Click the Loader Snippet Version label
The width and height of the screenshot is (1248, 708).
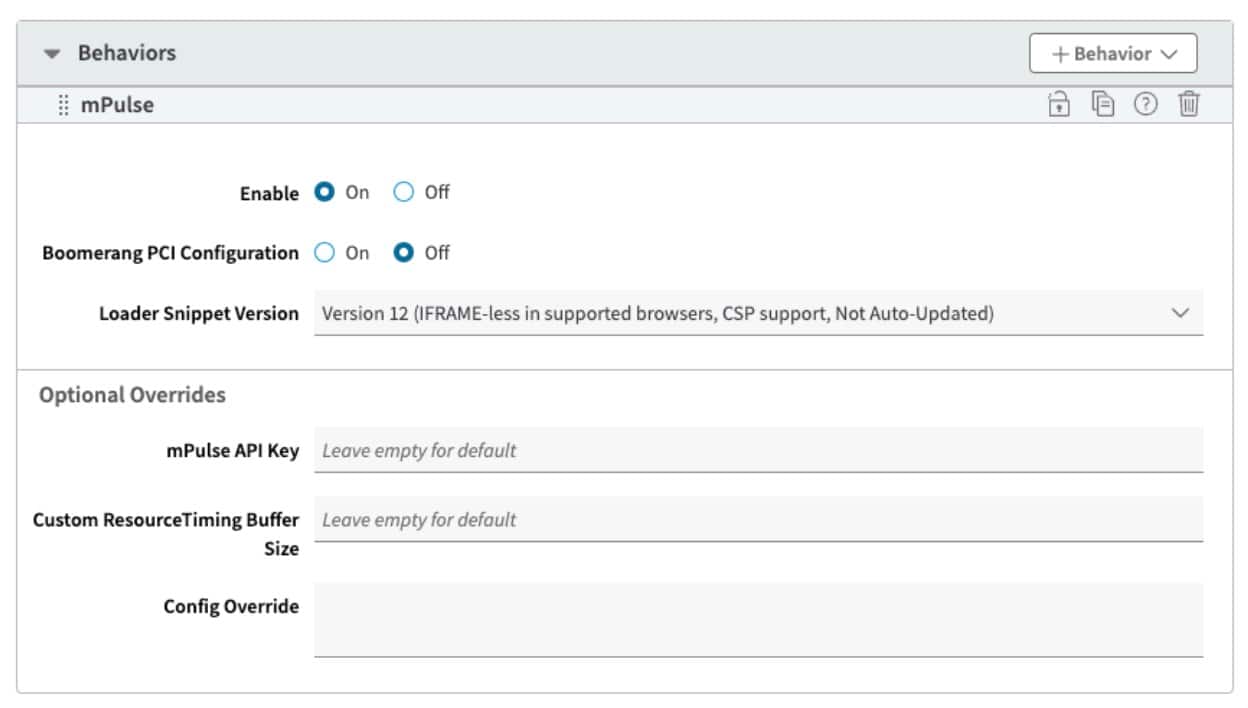point(198,314)
